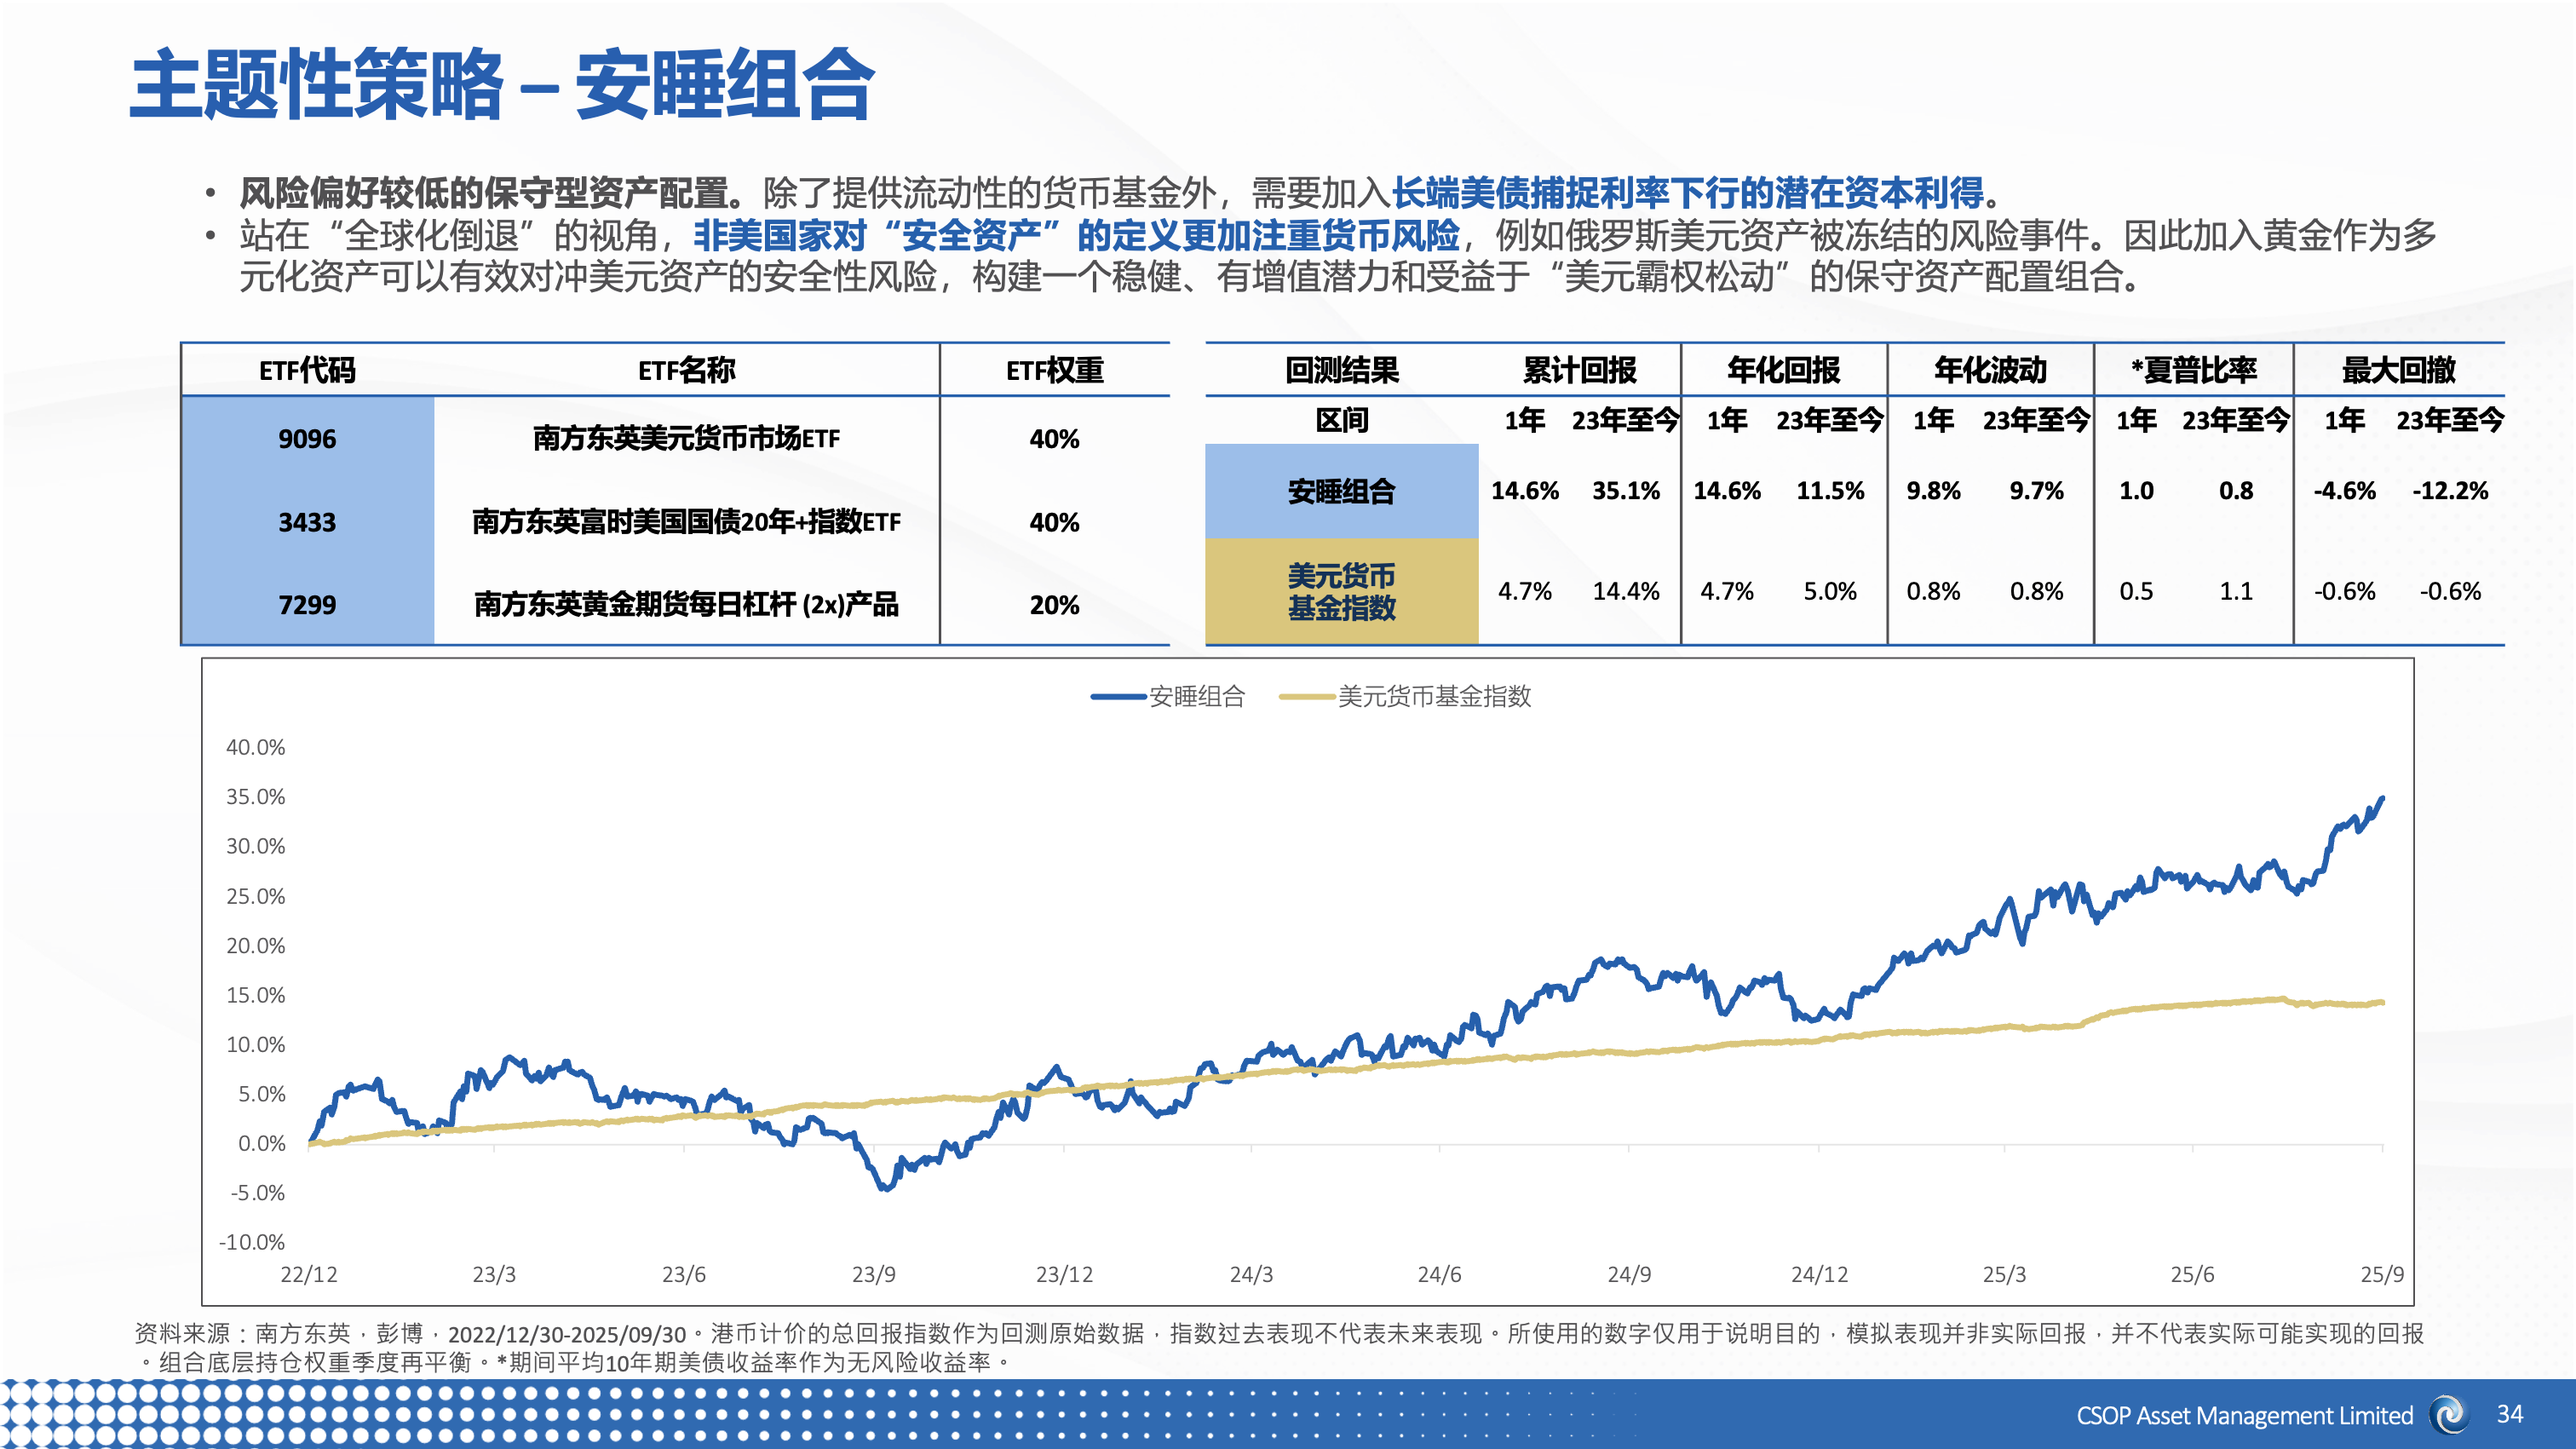2576x1449 pixels.
Task: Click the CSOP Asset Management Limited text
Action: coord(2244,1416)
